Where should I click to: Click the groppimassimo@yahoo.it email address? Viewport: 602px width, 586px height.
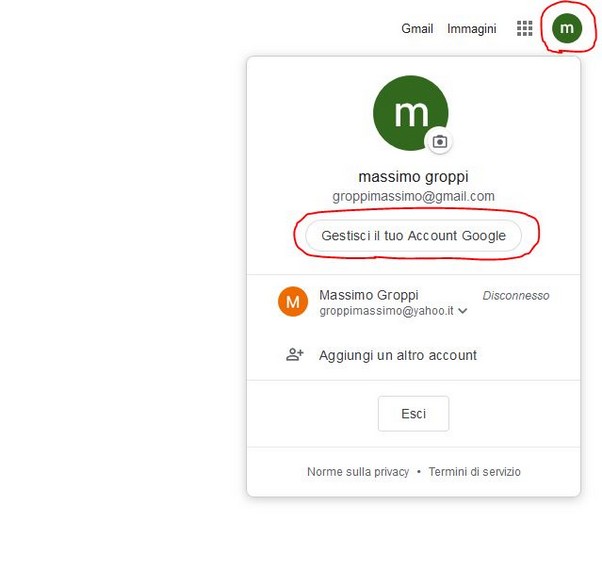386,311
